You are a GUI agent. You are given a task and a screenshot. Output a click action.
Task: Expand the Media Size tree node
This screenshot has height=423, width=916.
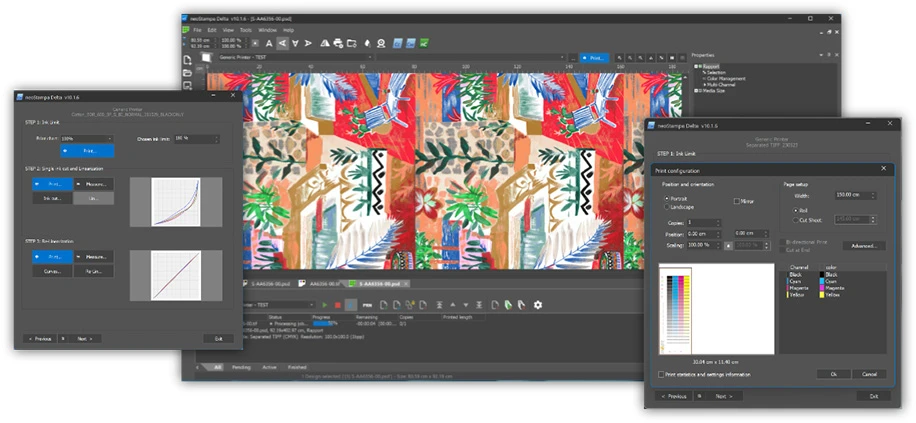tap(695, 91)
